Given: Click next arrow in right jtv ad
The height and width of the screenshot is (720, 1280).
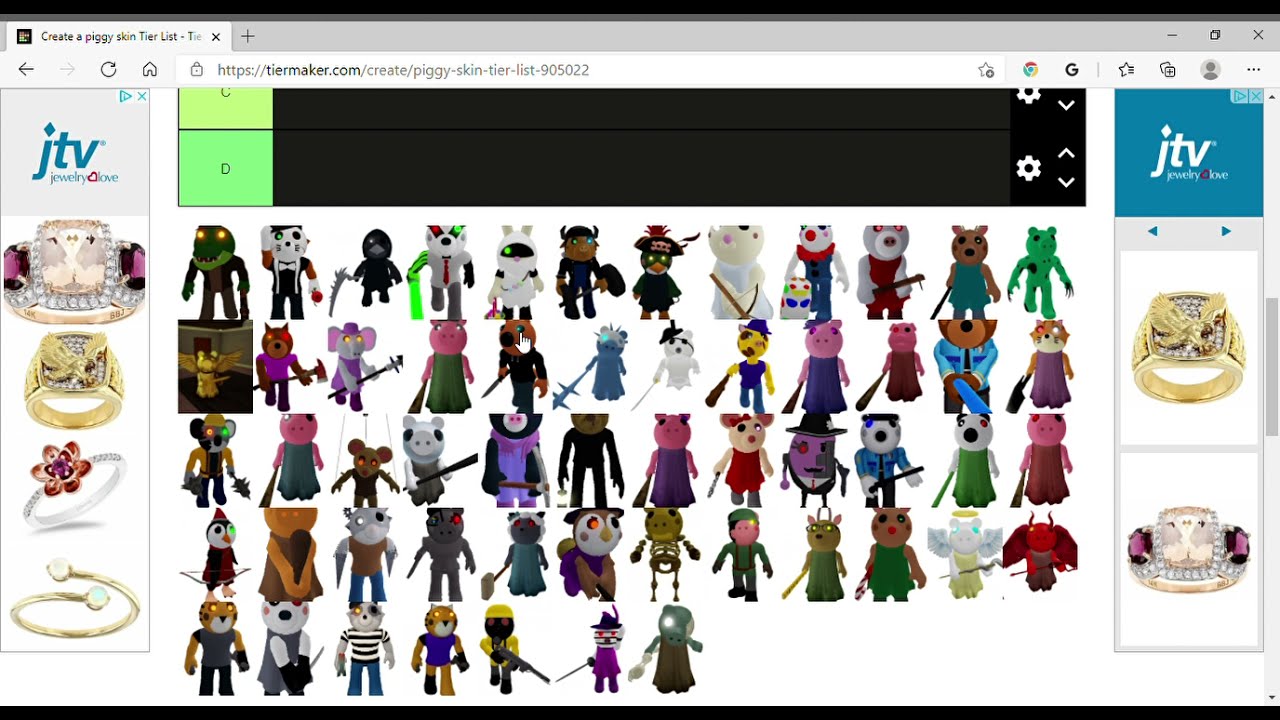Looking at the screenshot, I should (1226, 231).
